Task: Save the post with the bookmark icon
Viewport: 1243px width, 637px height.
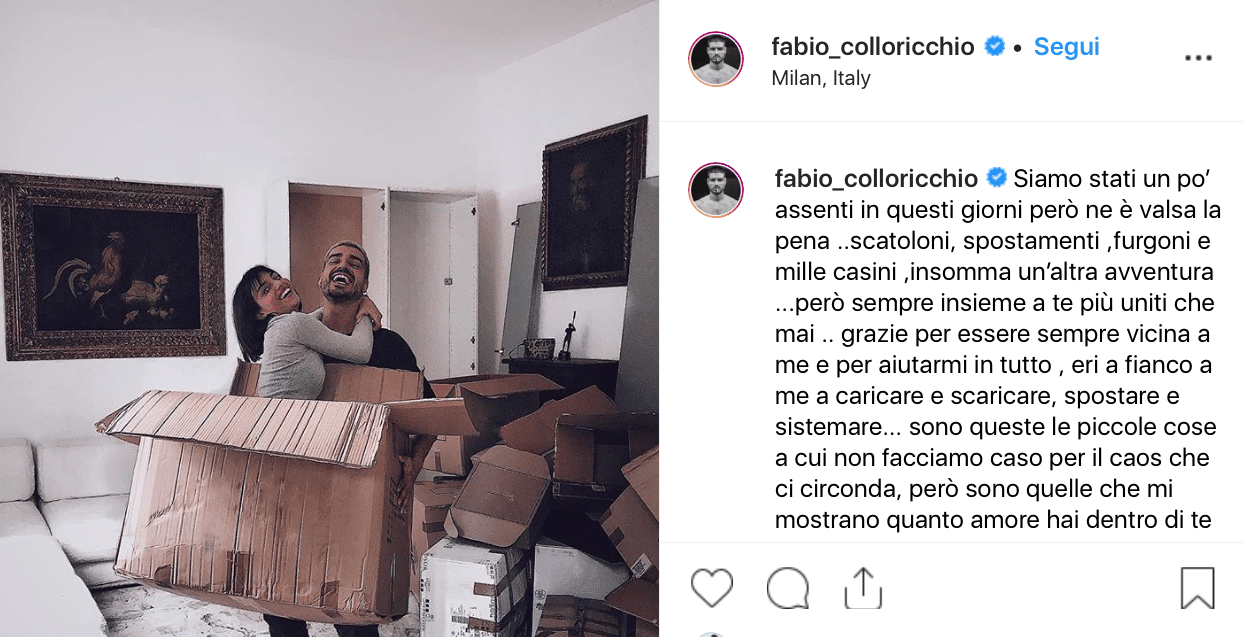Action: pyautogui.click(x=1198, y=588)
